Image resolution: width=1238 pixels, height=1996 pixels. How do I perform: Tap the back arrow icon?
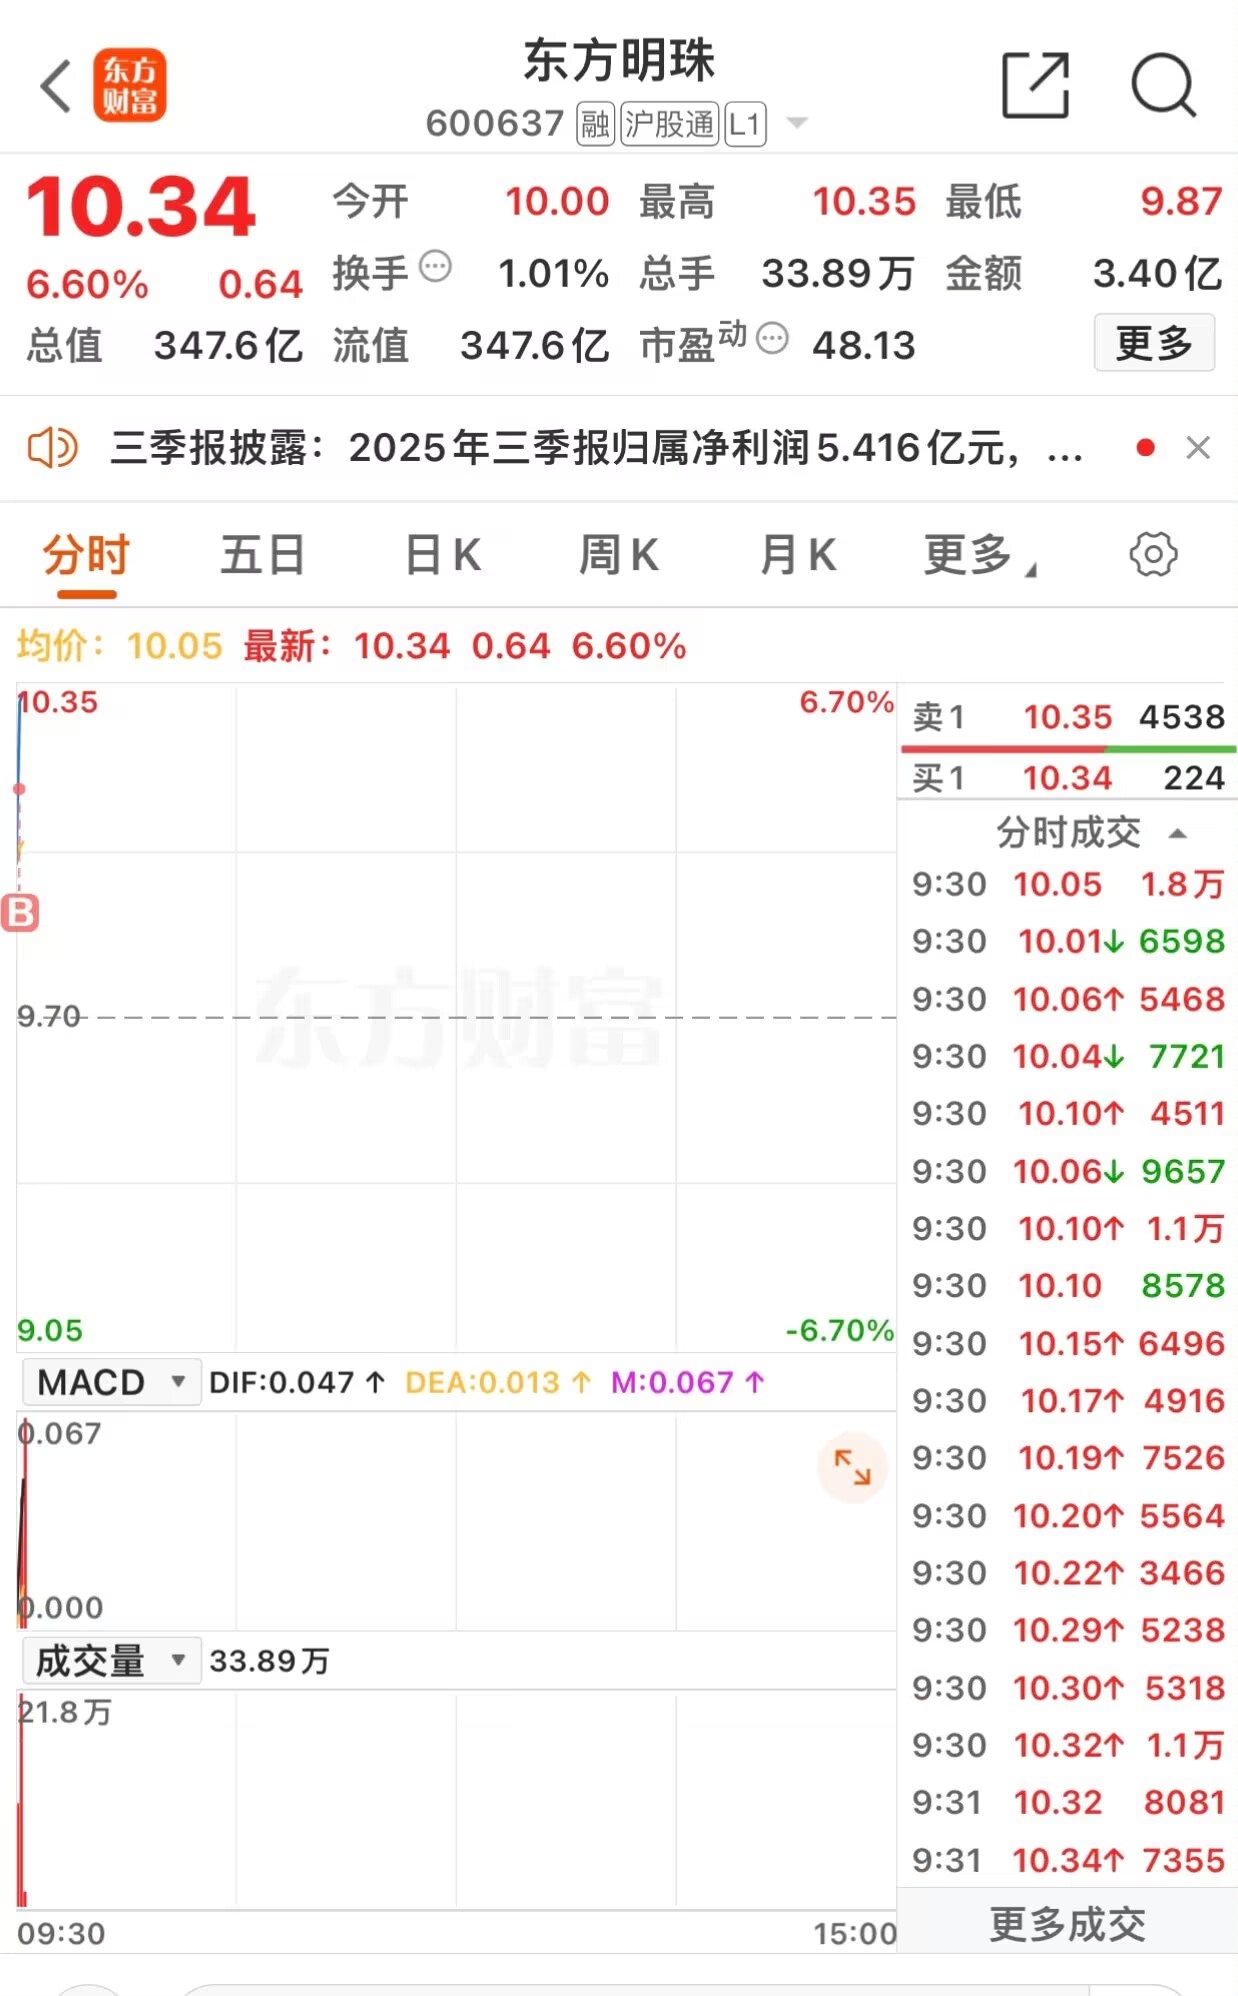coord(56,86)
